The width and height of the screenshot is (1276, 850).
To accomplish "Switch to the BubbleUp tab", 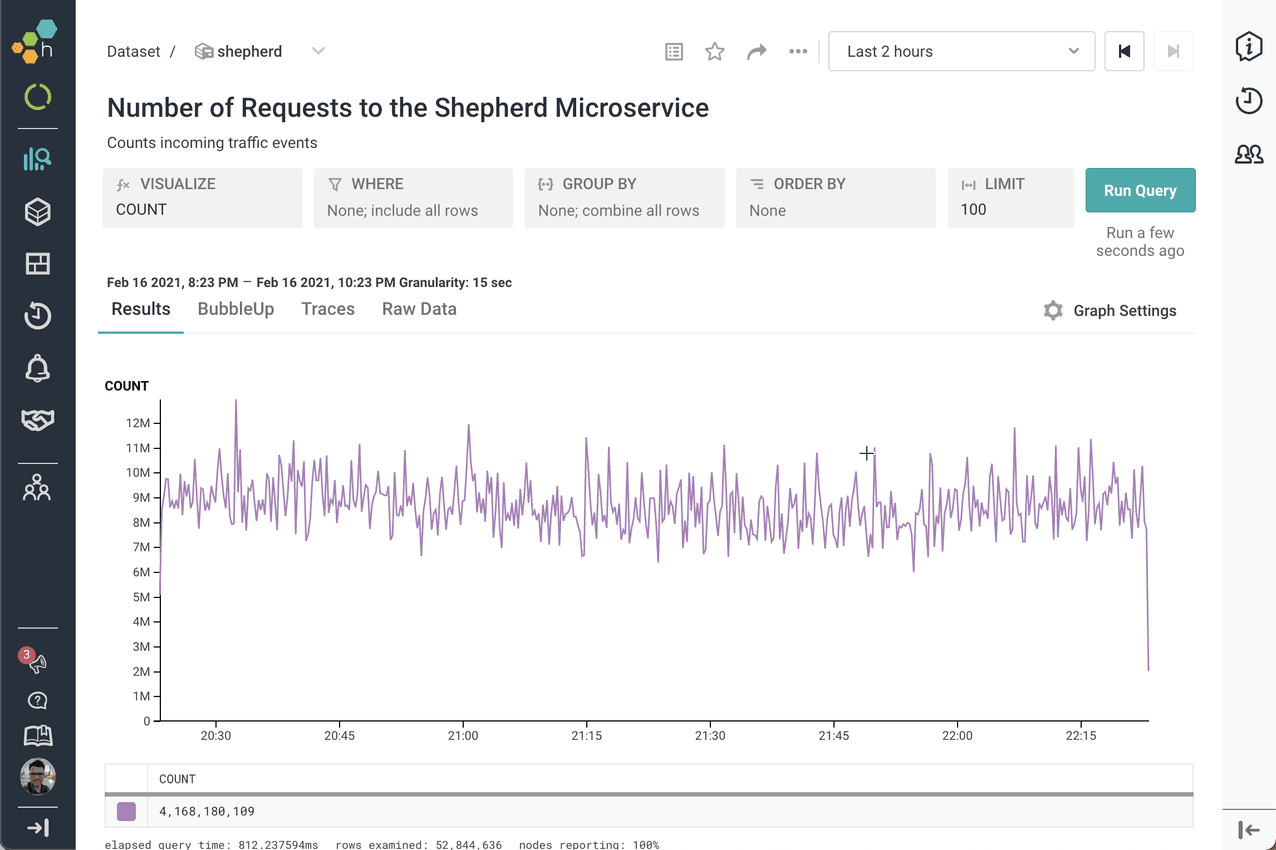I will click(x=235, y=309).
